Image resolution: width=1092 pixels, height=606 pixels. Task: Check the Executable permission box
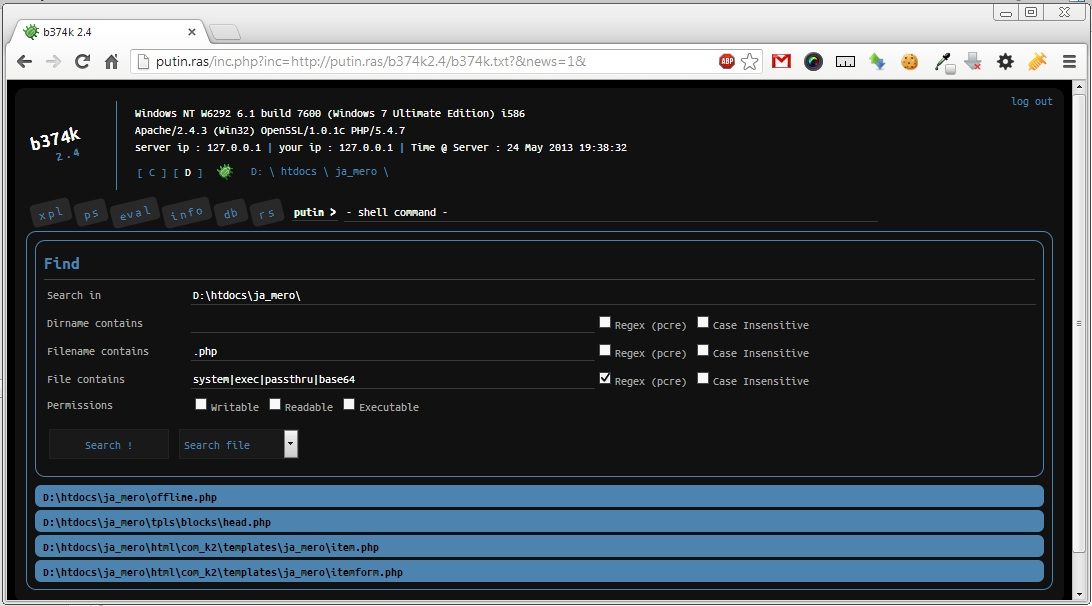click(x=349, y=404)
